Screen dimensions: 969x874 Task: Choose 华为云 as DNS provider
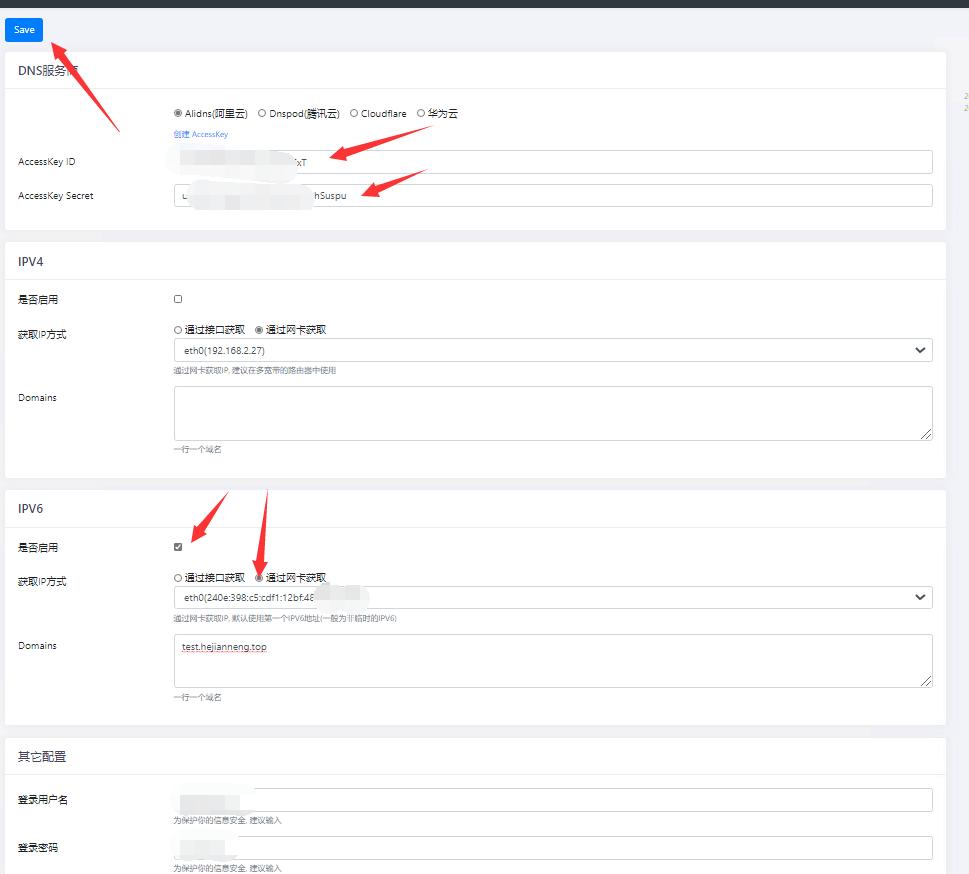(x=421, y=113)
